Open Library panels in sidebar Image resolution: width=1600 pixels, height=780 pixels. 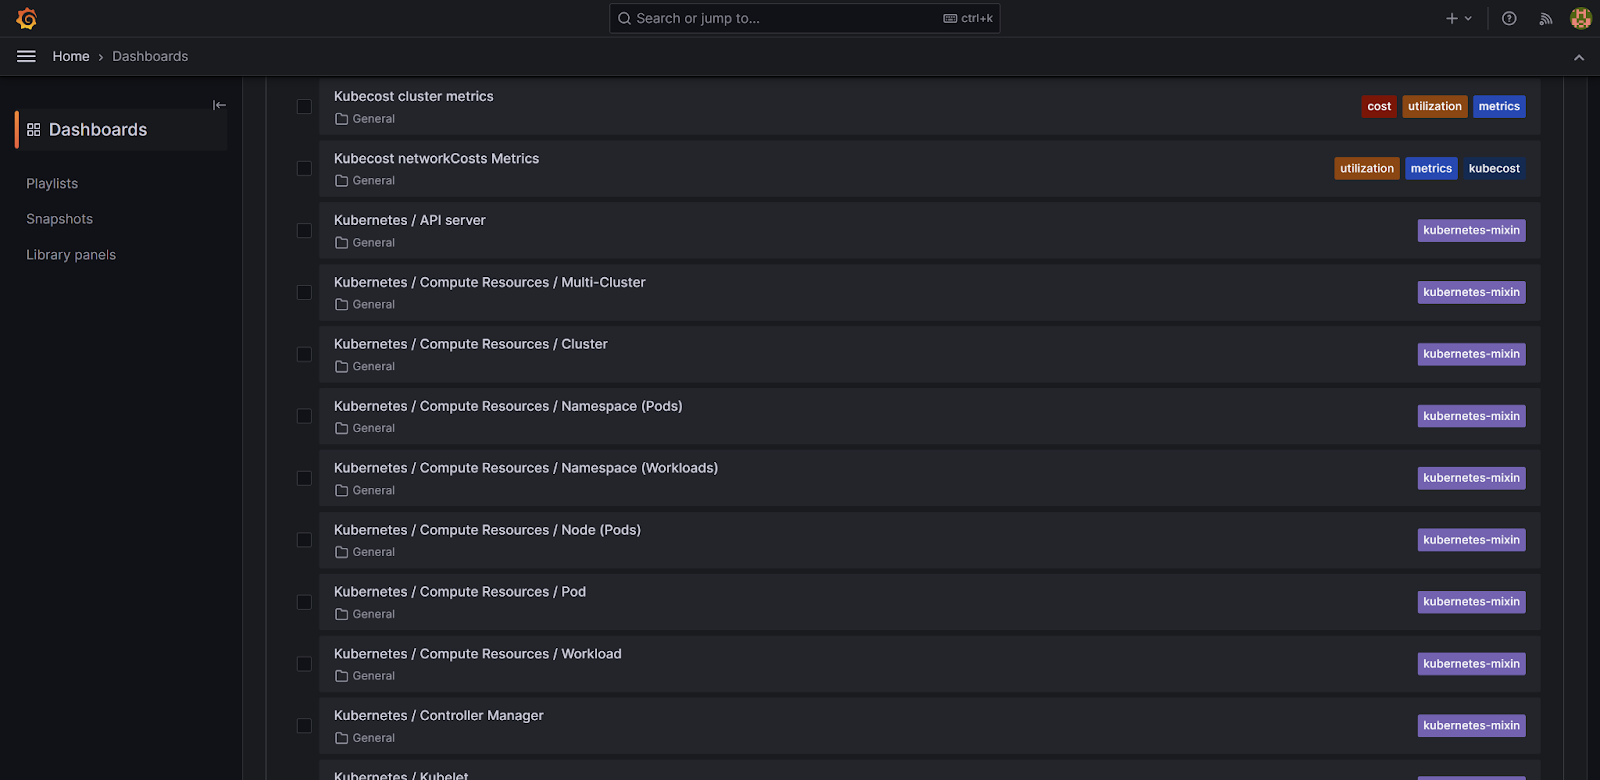pos(71,255)
